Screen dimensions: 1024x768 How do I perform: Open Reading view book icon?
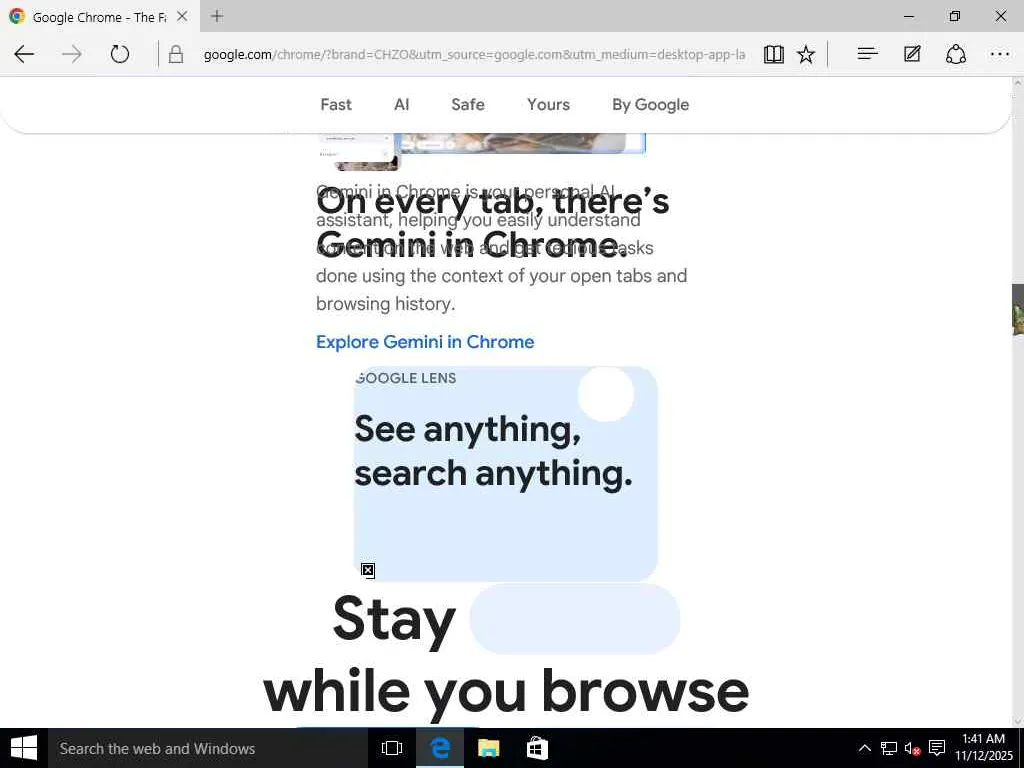coord(774,54)
